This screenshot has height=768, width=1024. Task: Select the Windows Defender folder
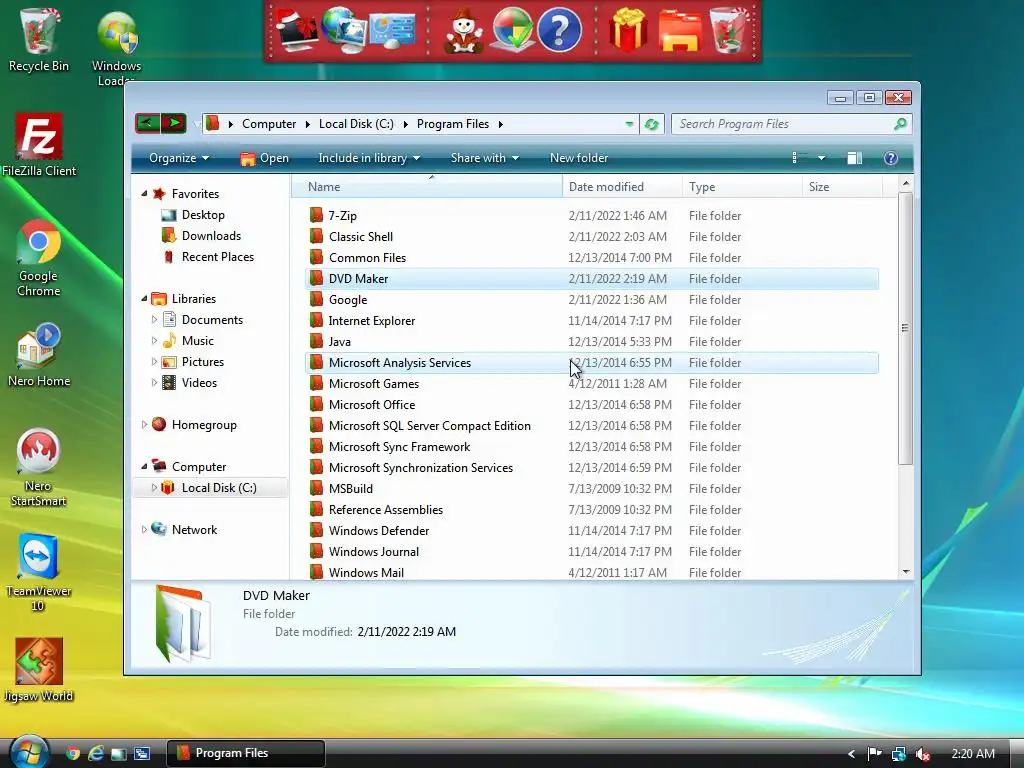(x=592, y=531)
